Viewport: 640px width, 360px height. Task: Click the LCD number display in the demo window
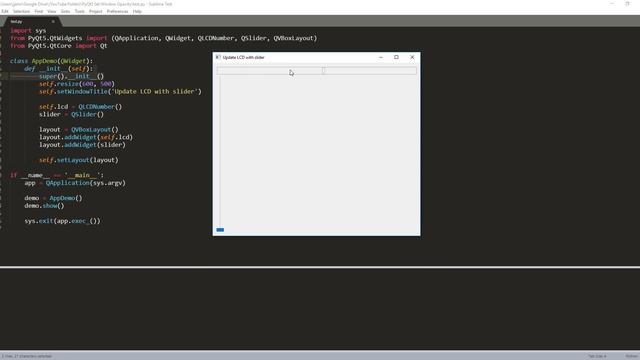pyautogui.click(x=316, y=71)
